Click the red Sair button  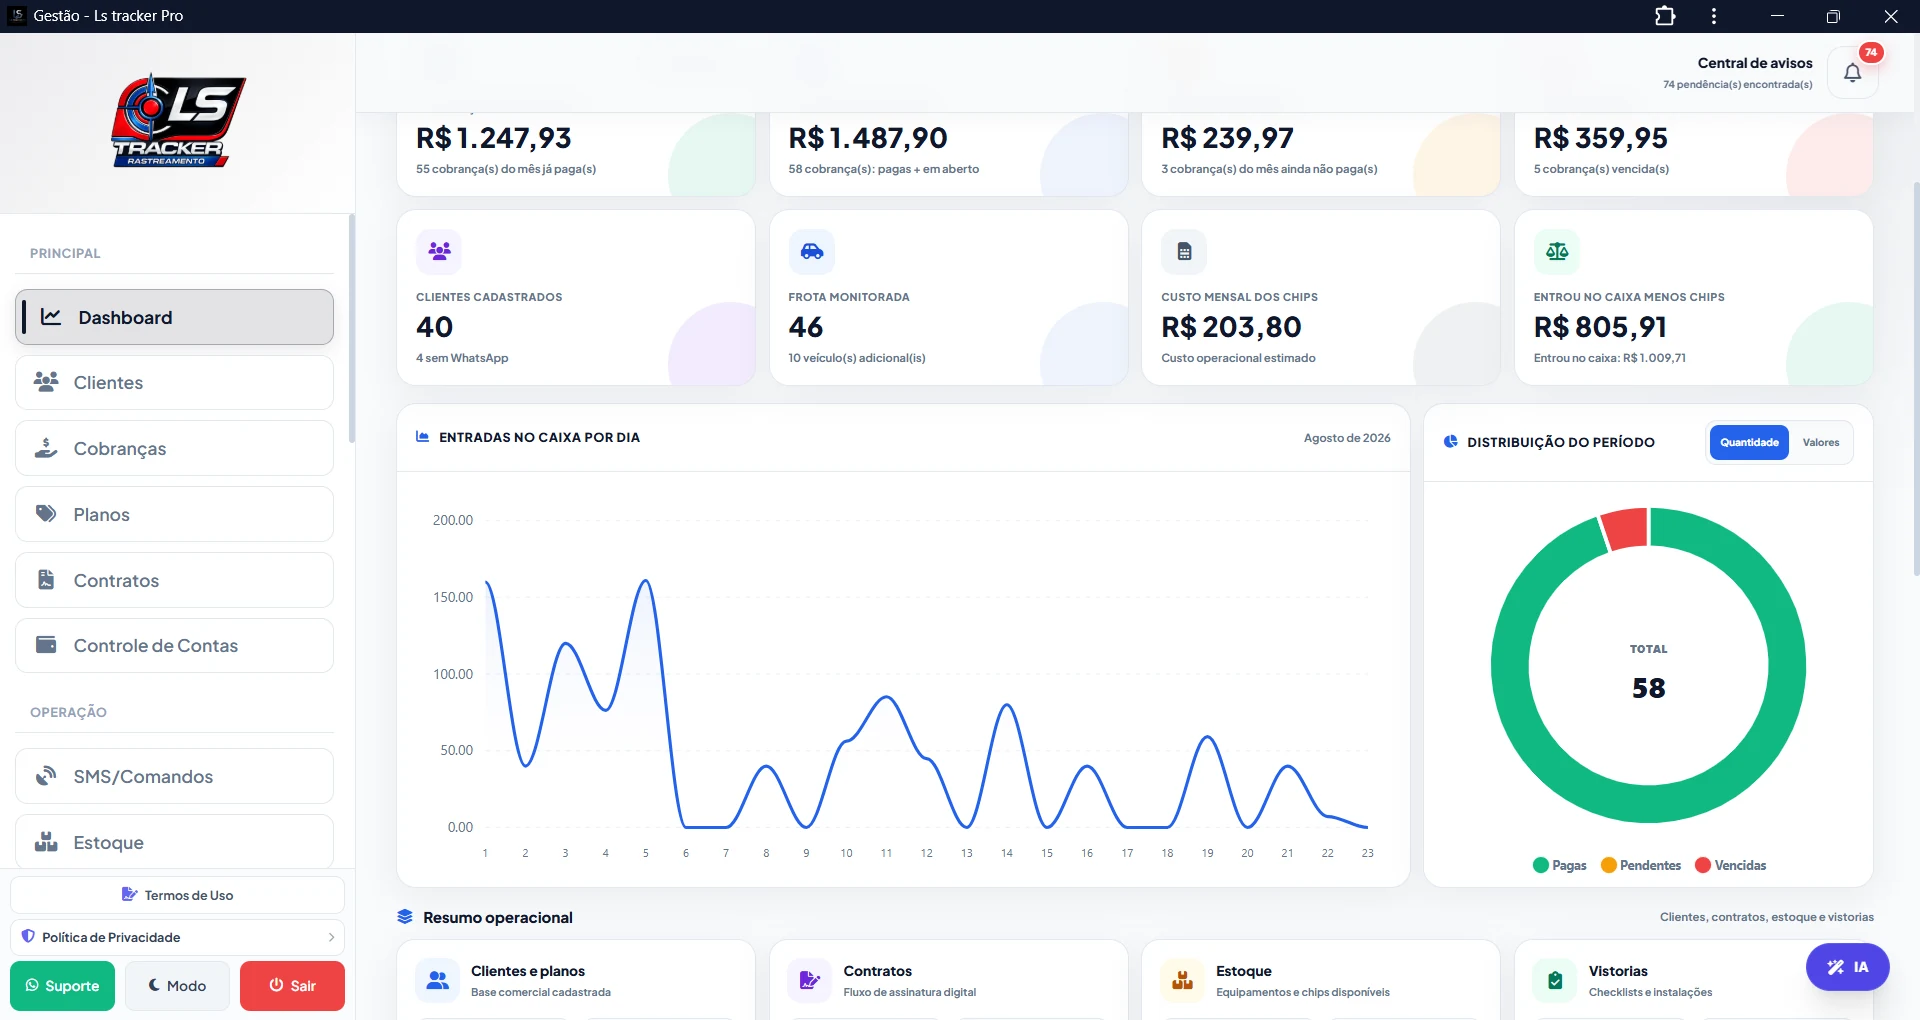coord(292,986)
